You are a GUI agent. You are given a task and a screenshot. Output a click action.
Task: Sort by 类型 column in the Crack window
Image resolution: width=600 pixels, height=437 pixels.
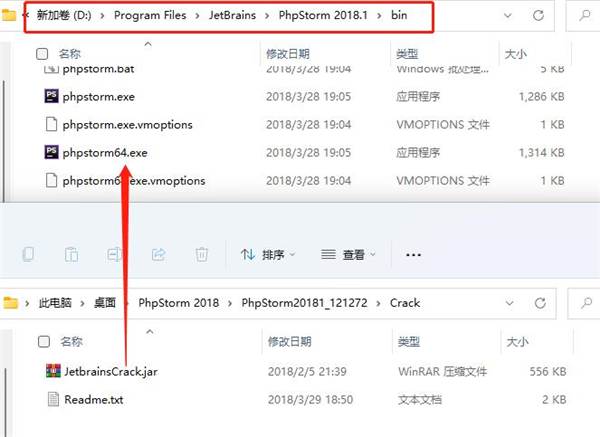coord(409,341)
